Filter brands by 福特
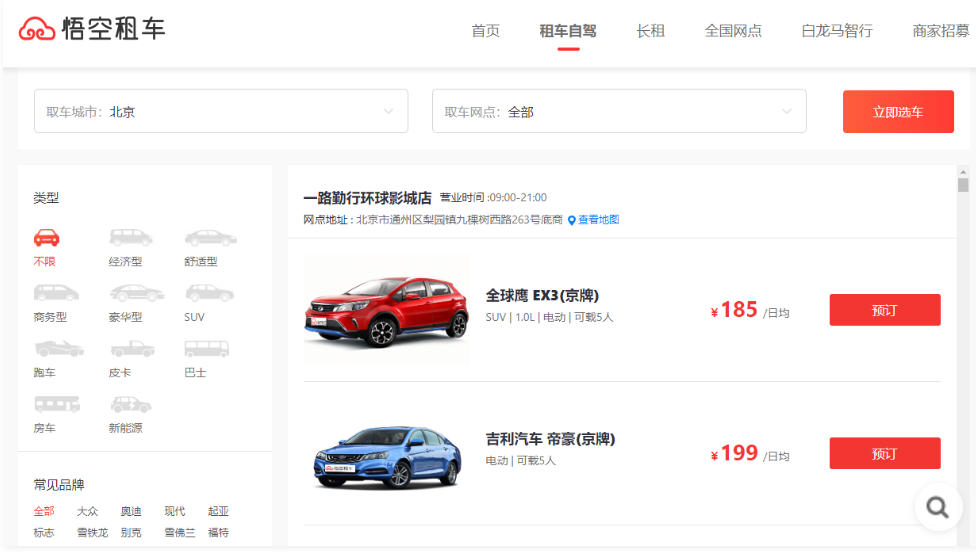 pos(218,533)
